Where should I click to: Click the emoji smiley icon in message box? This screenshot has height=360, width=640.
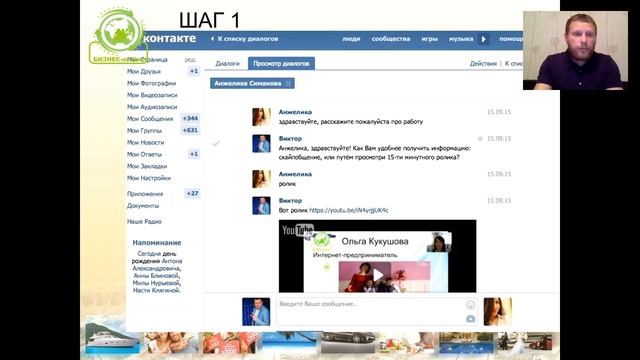[x=470, y=305]
